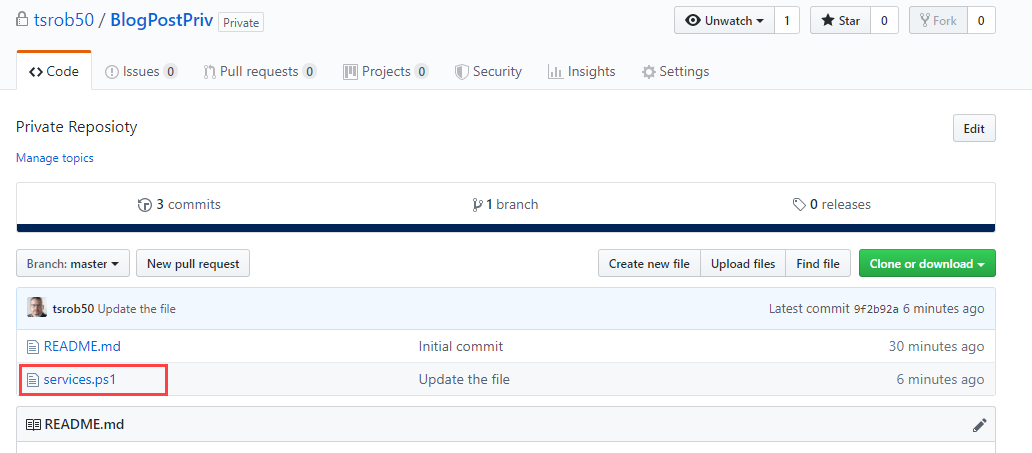
Task: Open the services.ps1 file link
Action: point(80,379)
